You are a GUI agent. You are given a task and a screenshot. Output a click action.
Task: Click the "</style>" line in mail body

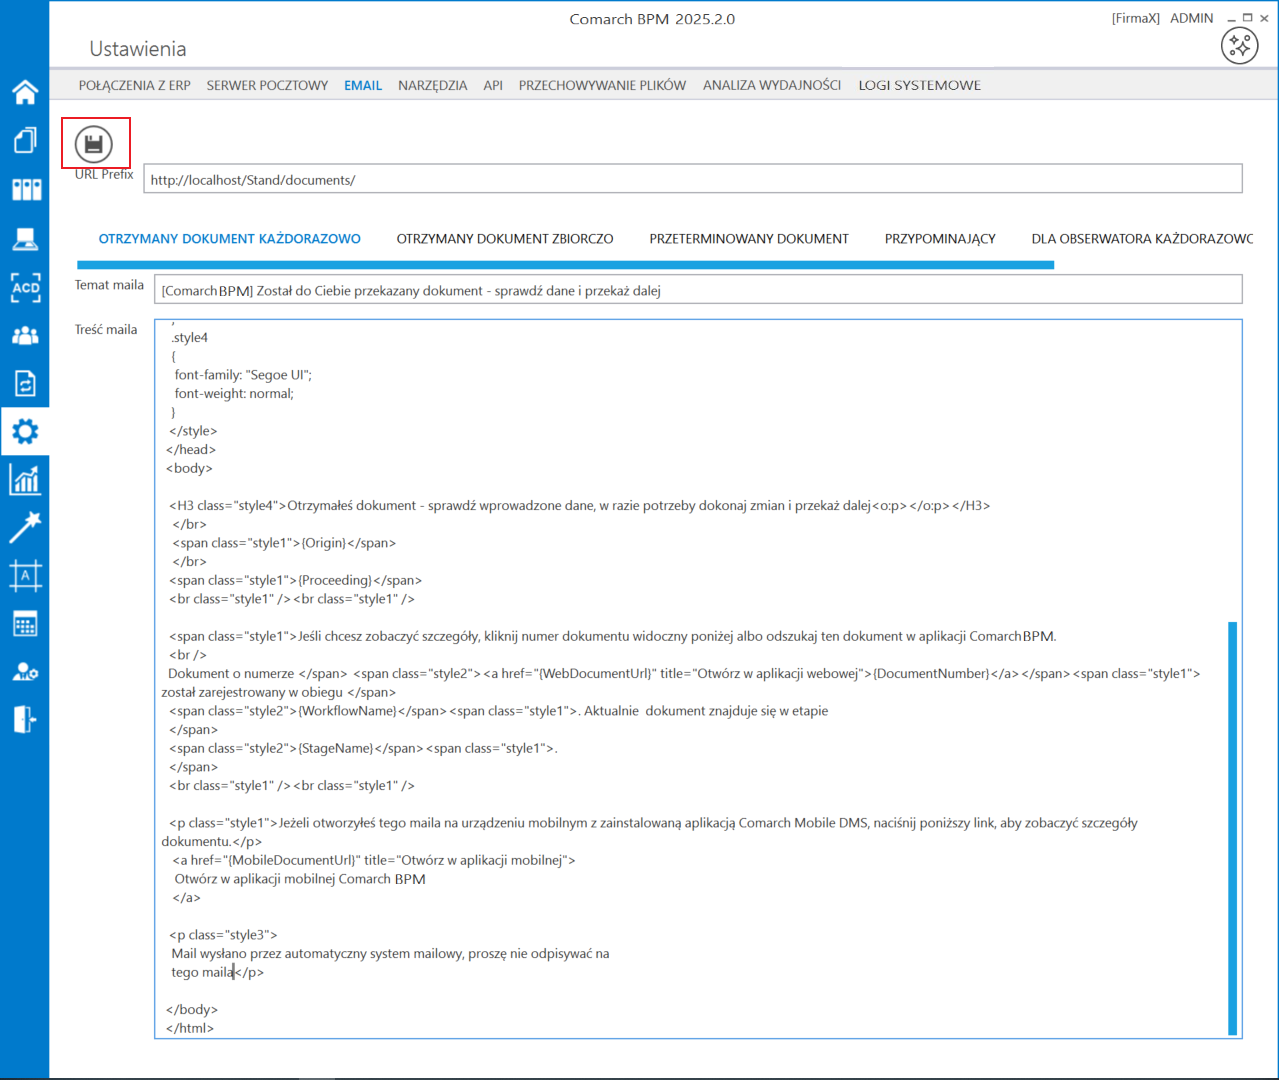(193, 431)
